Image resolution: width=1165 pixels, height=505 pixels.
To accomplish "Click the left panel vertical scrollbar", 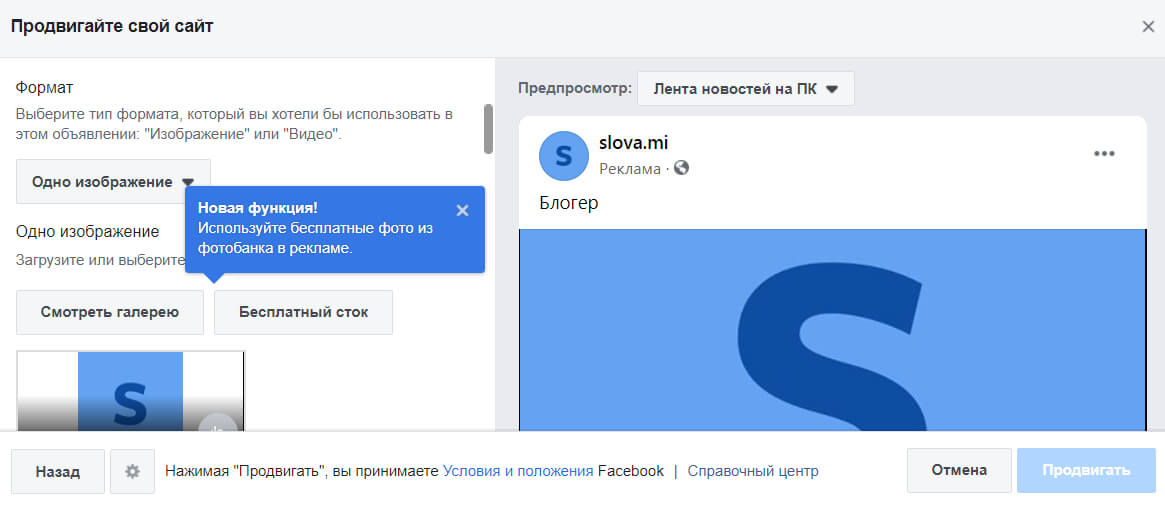I will pos(488,128).
